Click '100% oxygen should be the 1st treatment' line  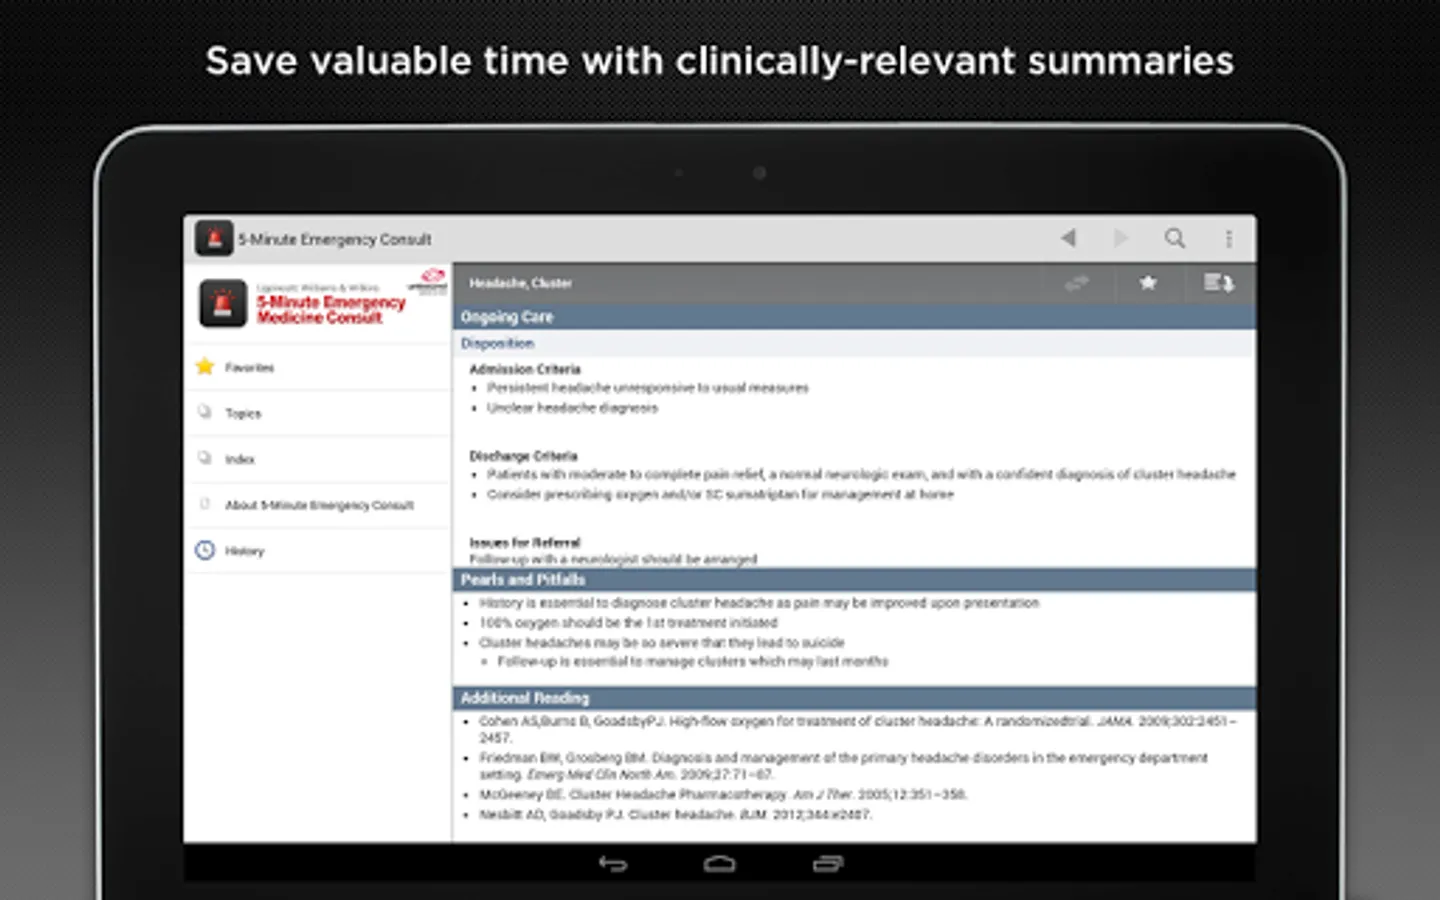pyautogui.click(x=628, y=622)
